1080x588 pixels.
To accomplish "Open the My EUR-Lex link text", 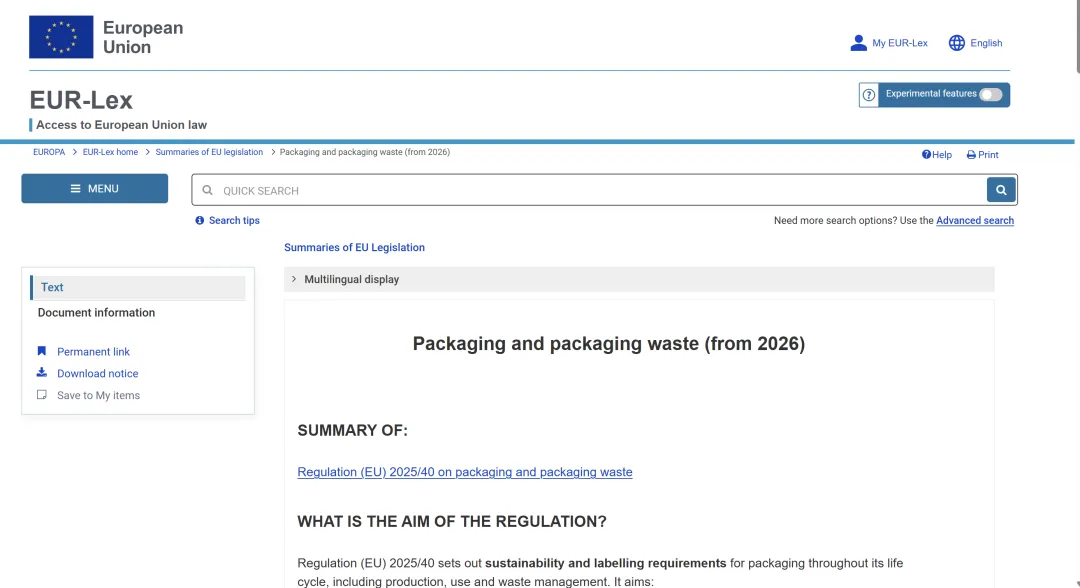I will (x=900, y=43).
